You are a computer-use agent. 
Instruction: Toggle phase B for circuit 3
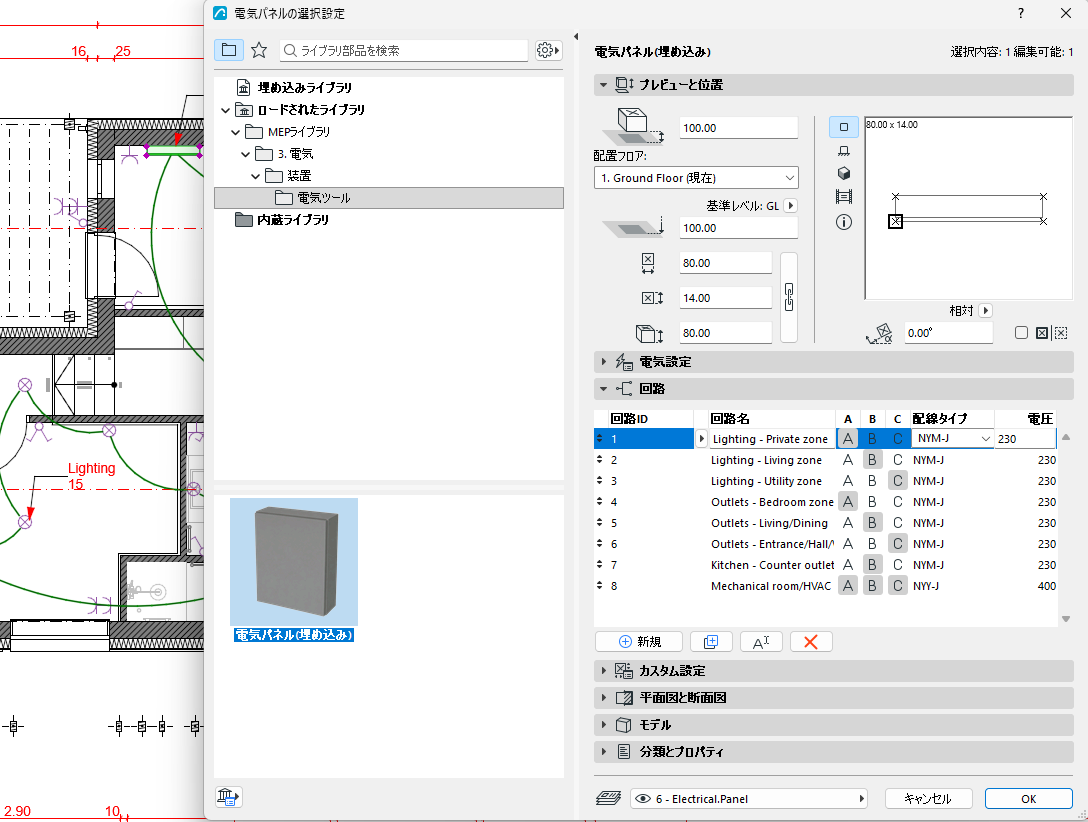click(872, 481)
